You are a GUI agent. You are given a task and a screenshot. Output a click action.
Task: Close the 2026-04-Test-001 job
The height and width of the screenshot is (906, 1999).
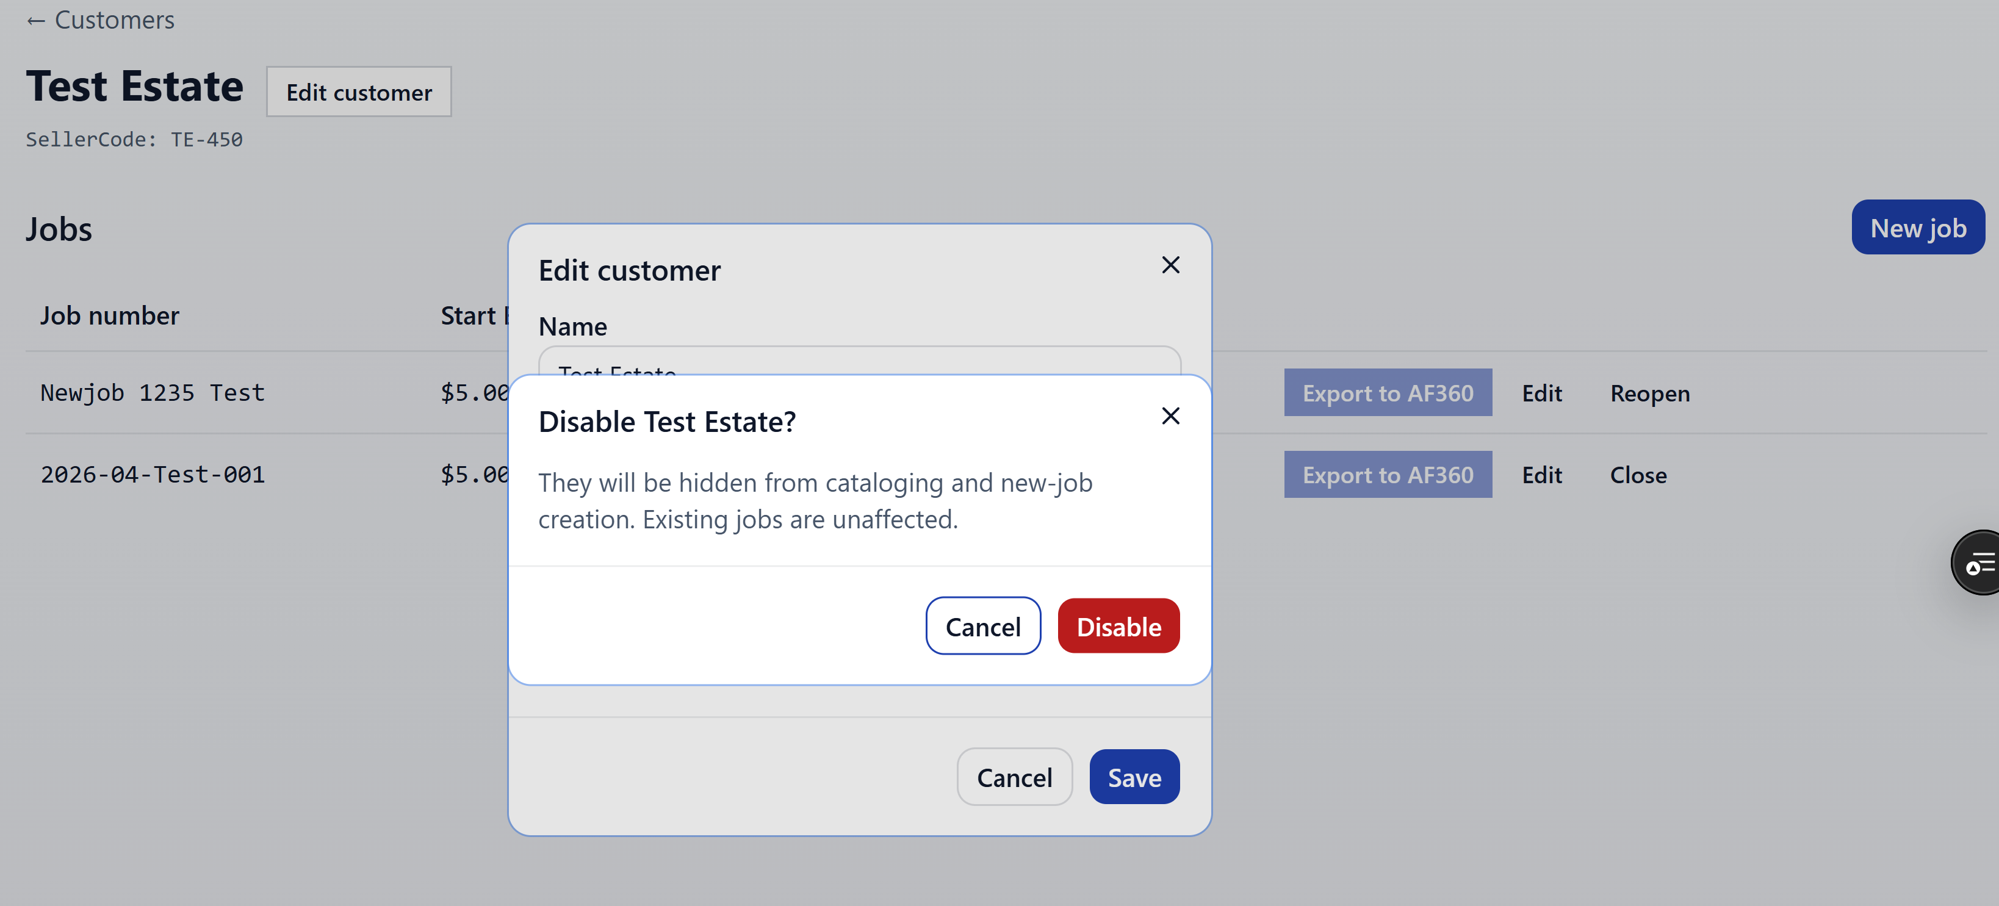[1638, 475]
